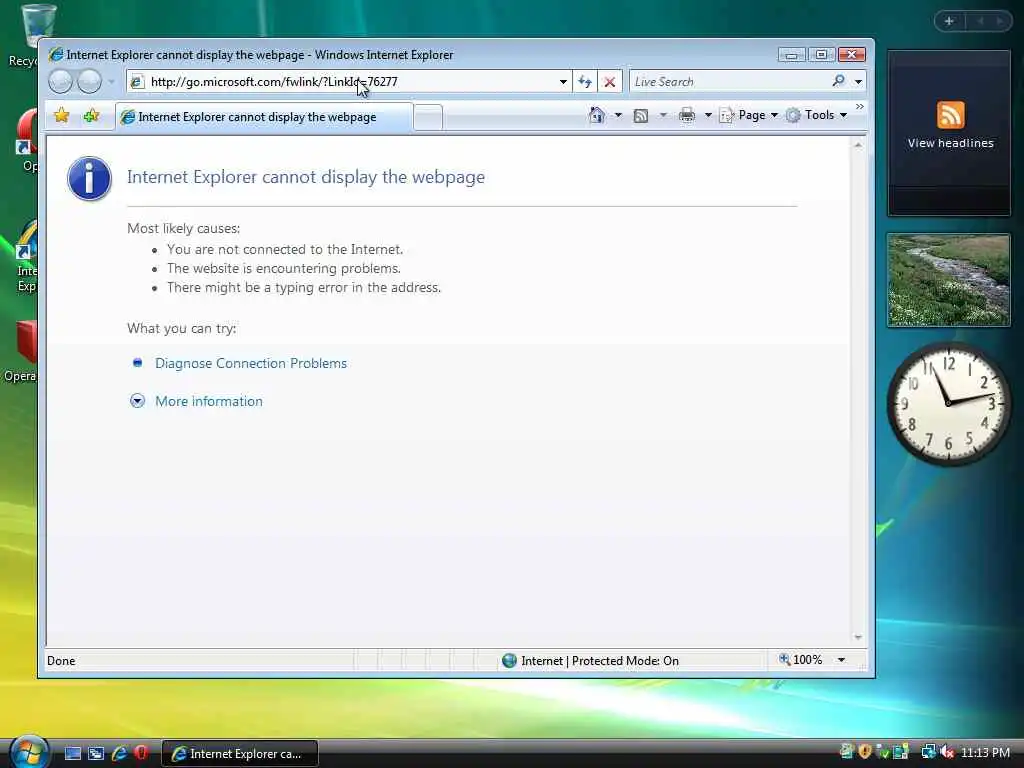Click the scrollbar up arrow
This screenshot has width=1024, height=768.
tap(858, 145)
